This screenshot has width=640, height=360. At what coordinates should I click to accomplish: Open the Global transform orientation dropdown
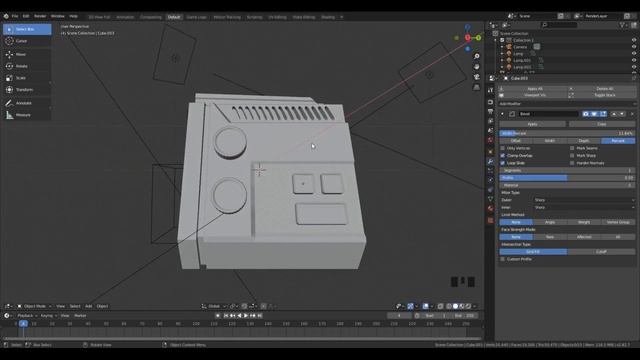coord(214,306)
